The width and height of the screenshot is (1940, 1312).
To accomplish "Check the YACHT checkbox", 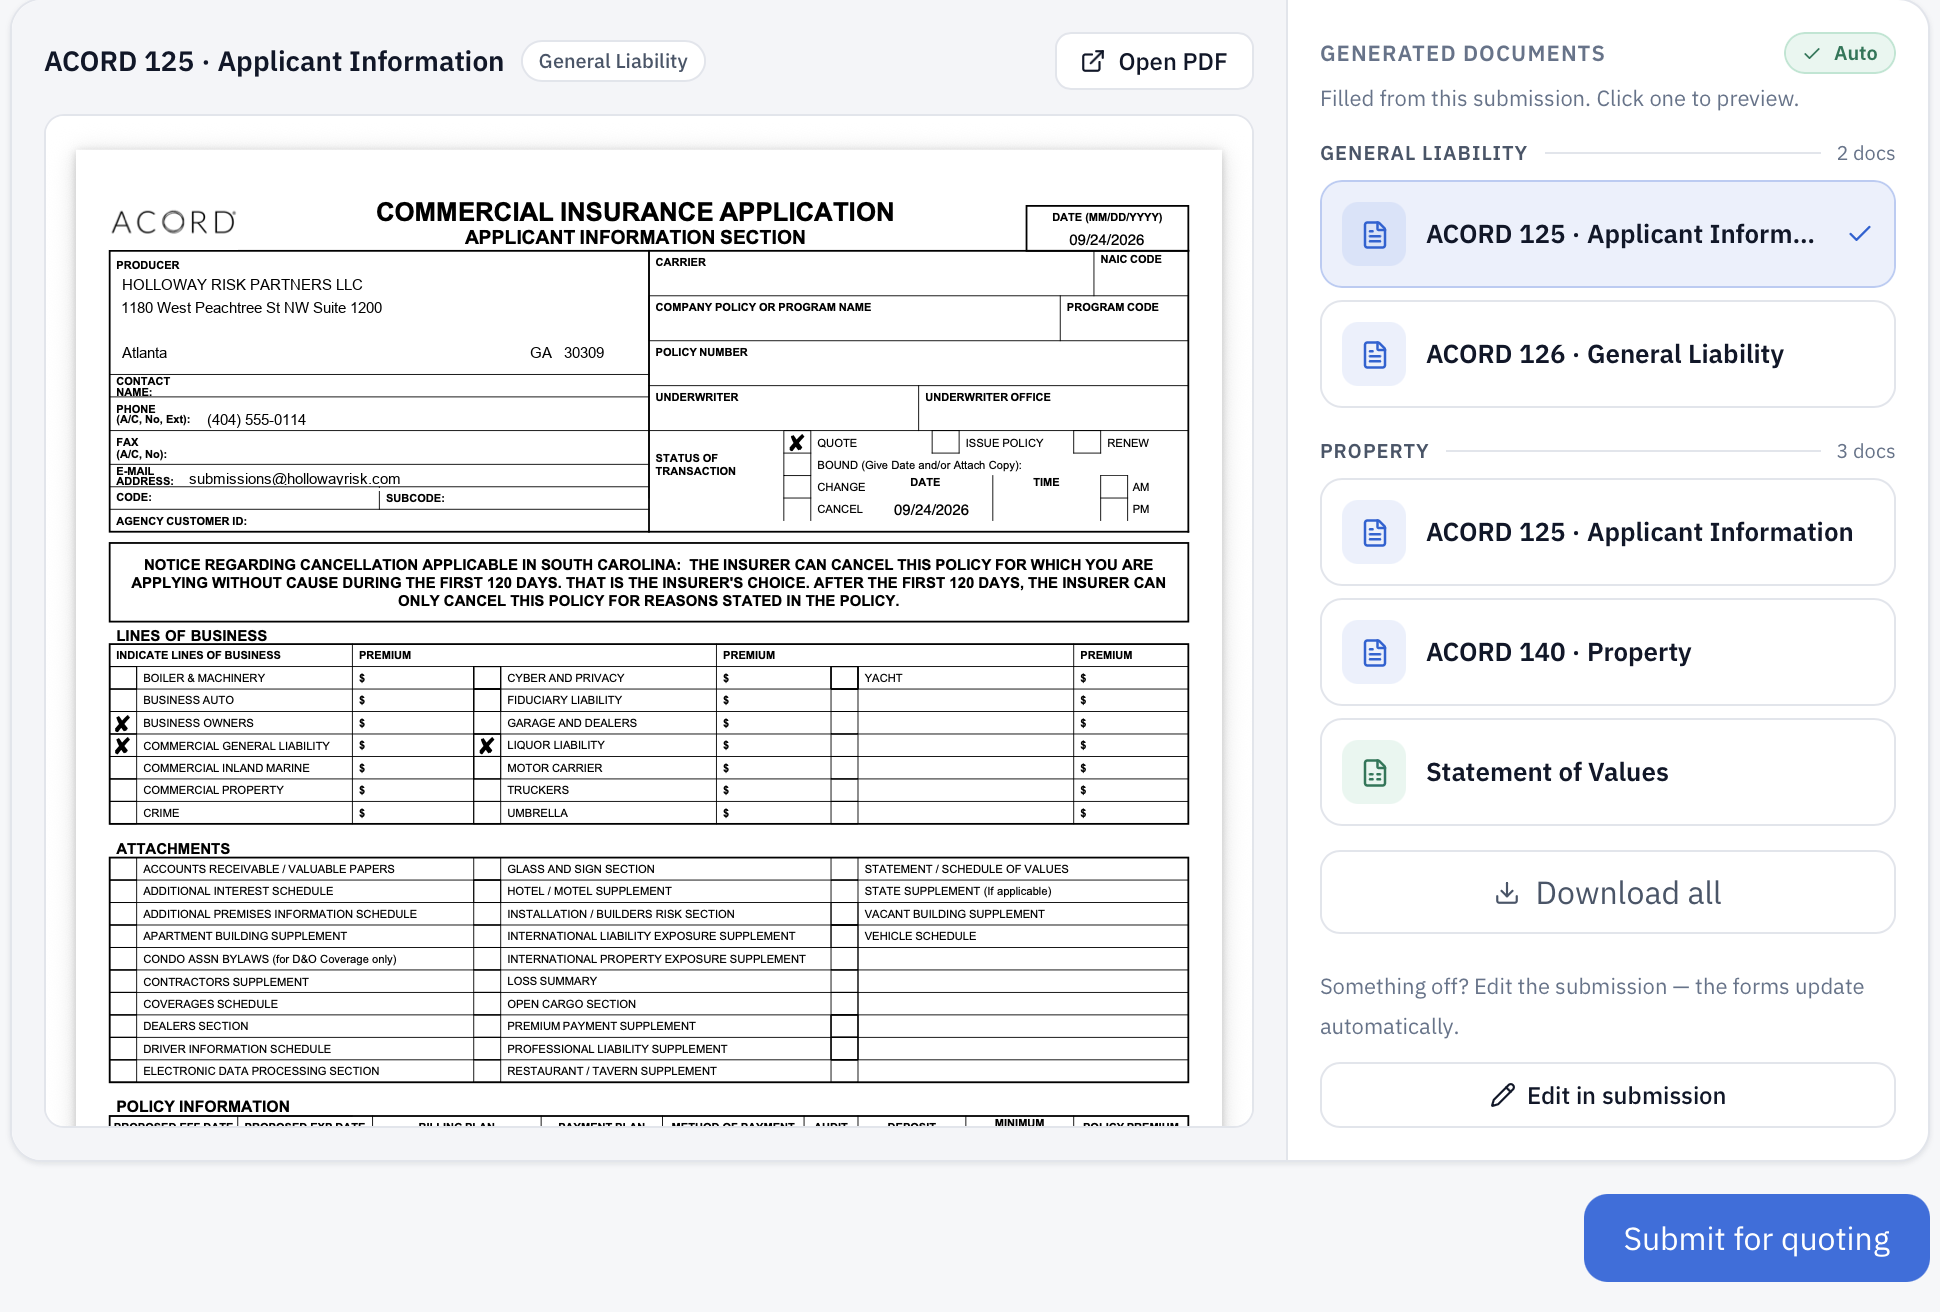I will coord(844,678).
